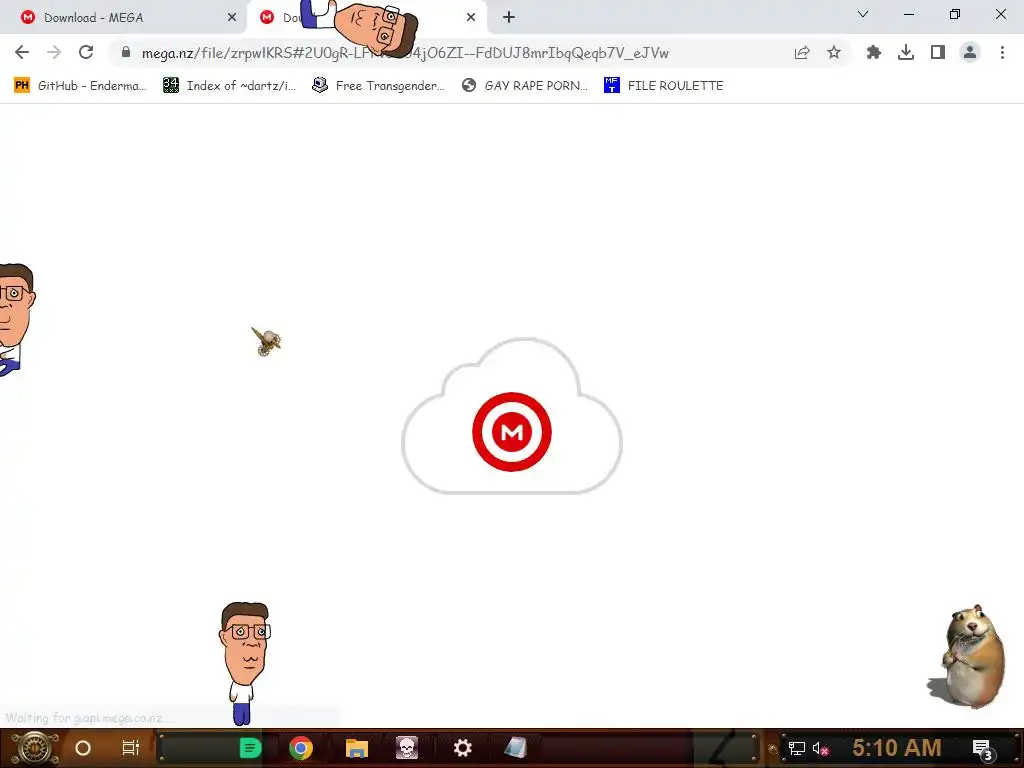Show Chrome downloads tray
Image resolution: width=1024 pixels, height=768 pixels.
coord(906,53)
